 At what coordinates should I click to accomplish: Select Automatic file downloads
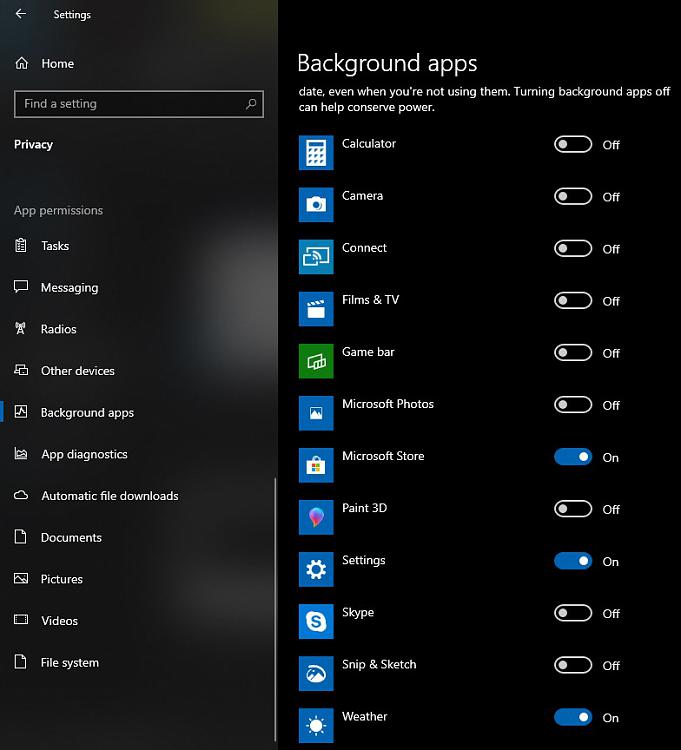point(110,496)
